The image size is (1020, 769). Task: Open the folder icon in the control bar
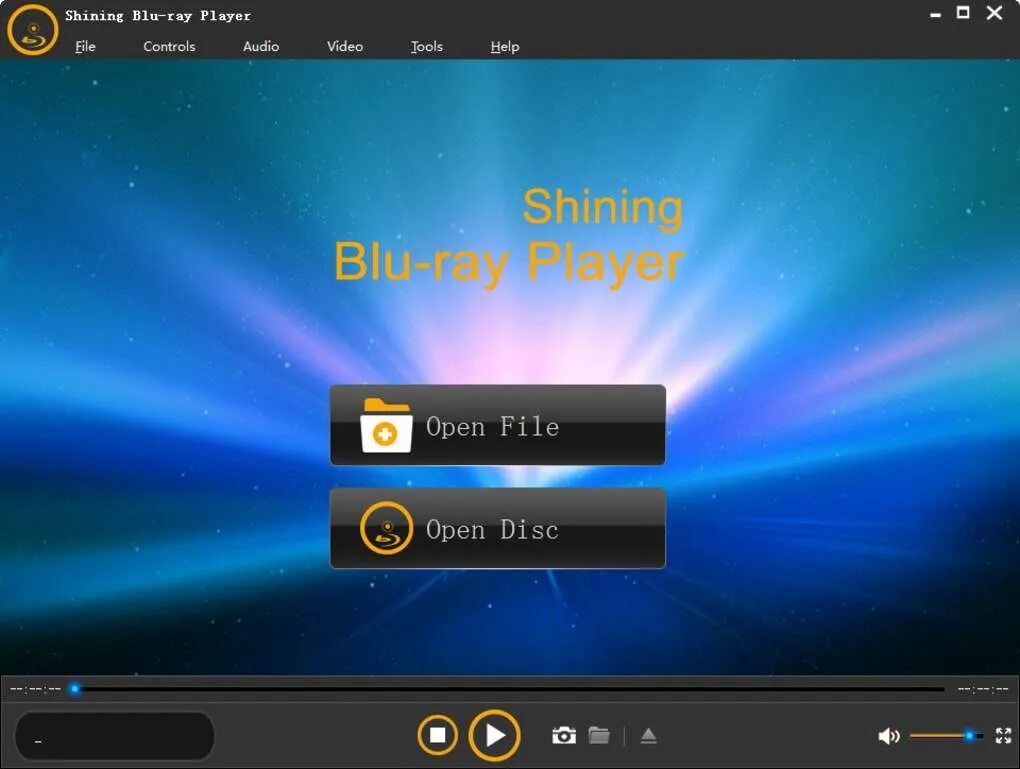599,735
